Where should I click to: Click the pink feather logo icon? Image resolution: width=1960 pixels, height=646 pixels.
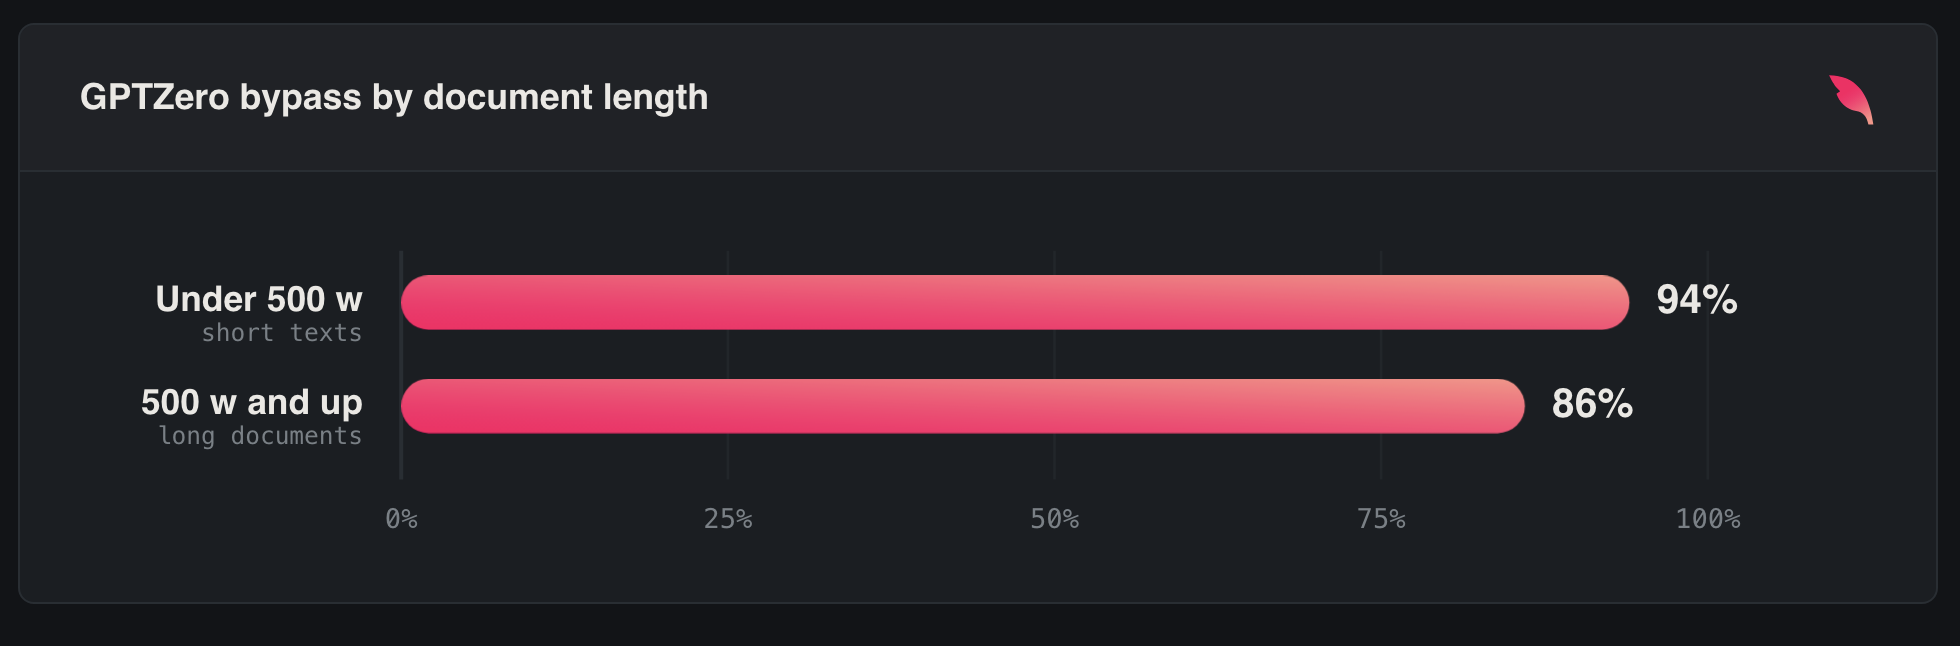(x=1851, y=99)
